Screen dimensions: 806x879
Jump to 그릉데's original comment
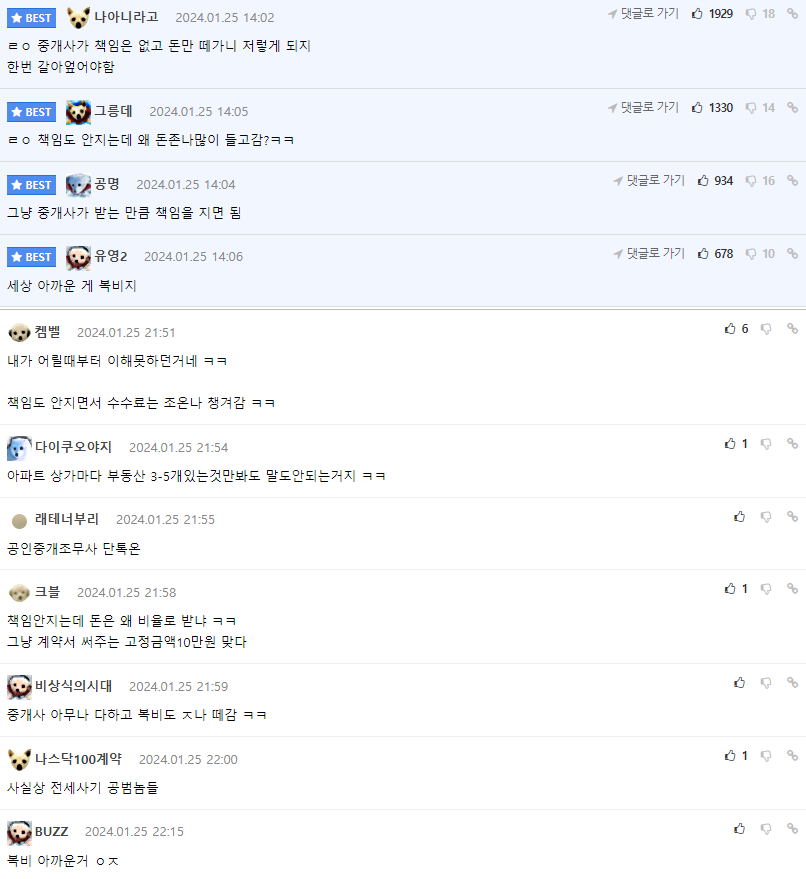643,108
